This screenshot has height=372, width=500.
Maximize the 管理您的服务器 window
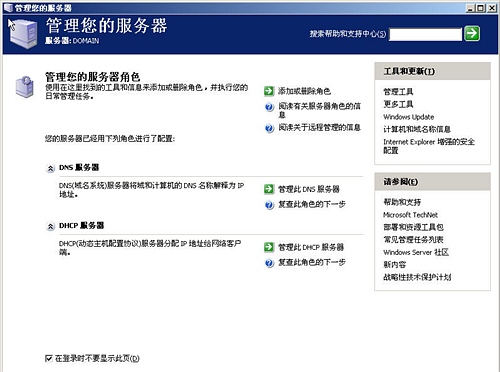[x=481, y=8]
